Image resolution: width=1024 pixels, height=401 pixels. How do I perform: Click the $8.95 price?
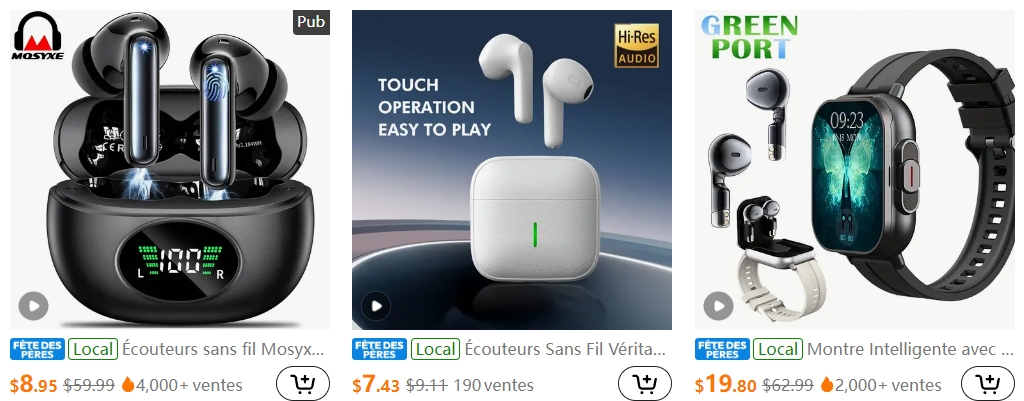coord(34,385)
